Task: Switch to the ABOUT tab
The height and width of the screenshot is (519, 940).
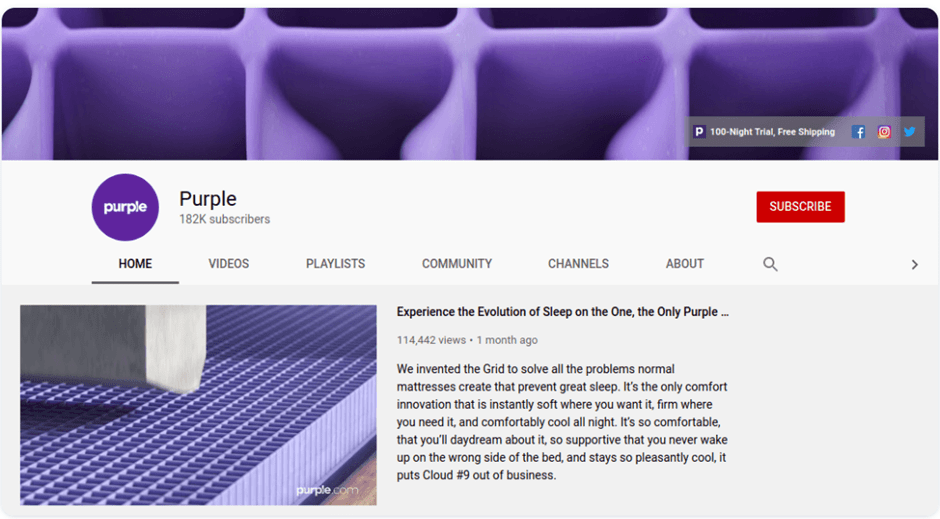Action: click(x=685, y=264)
